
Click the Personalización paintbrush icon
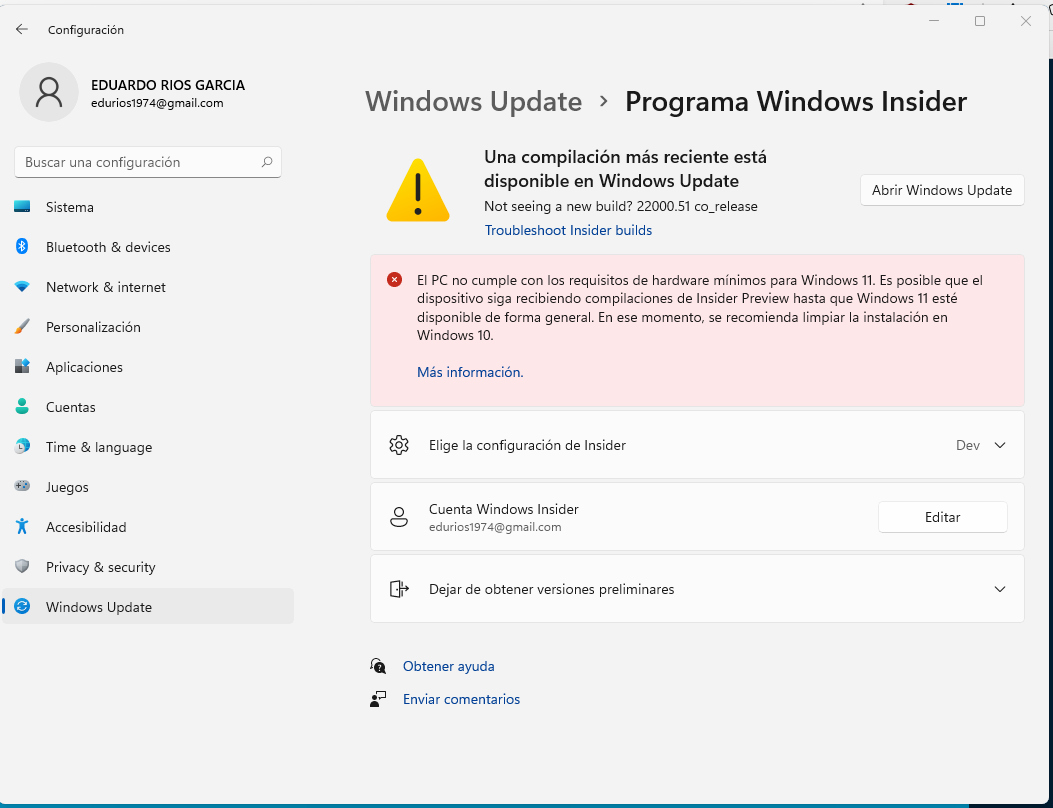tap(22, 327)
